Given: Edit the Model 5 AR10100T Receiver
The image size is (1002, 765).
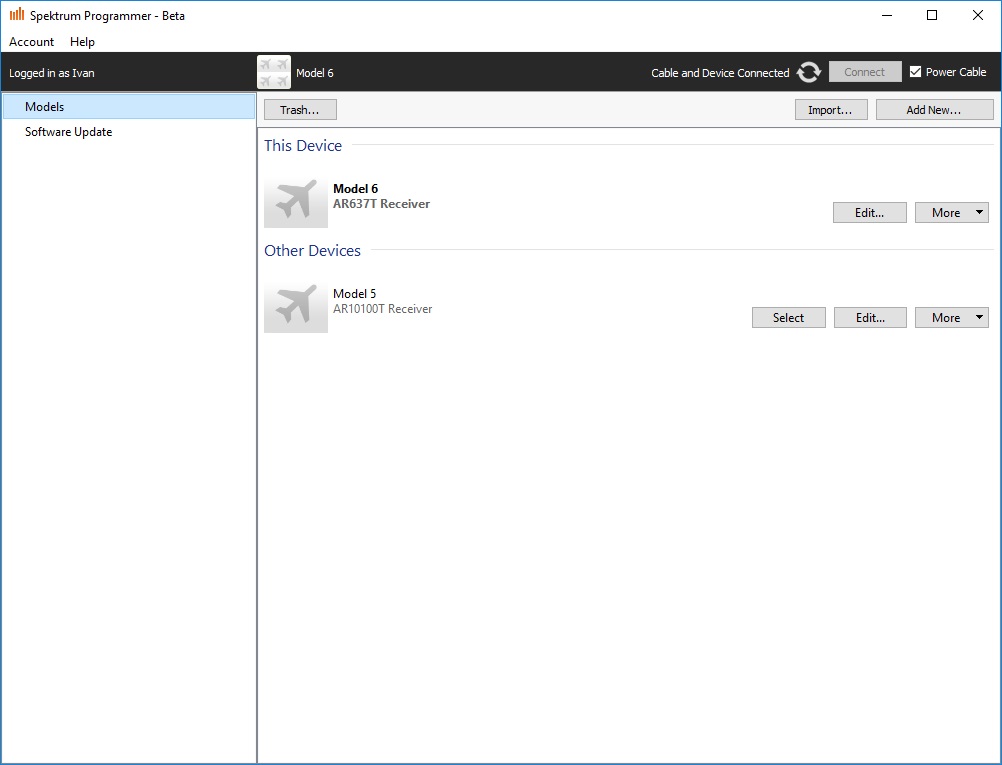Looking at the screenshot, I should (x=870, y=318).
